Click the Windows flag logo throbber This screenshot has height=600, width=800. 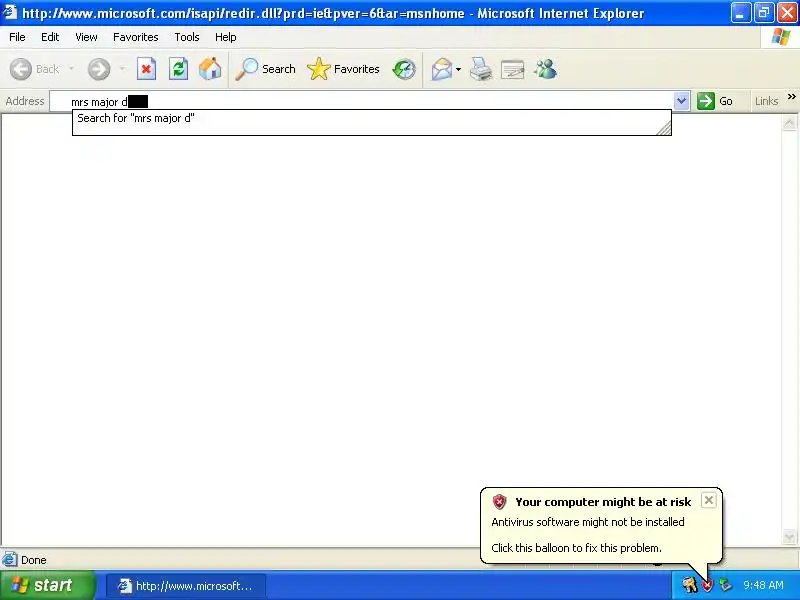[x=781, y=37]
